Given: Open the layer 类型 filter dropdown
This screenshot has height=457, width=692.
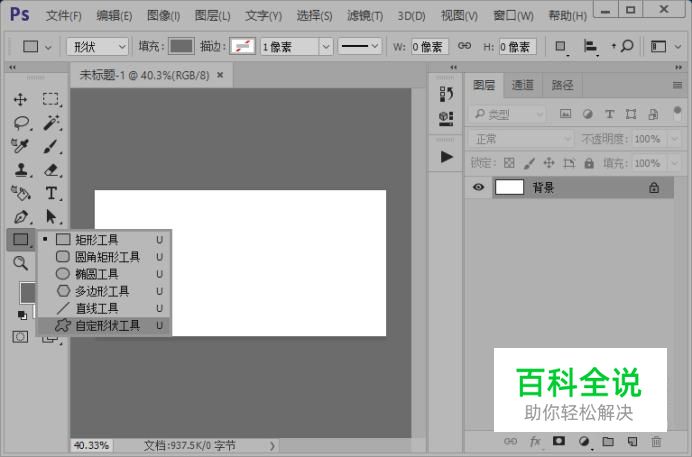Looking at the screenshot, I should point(508,115).
